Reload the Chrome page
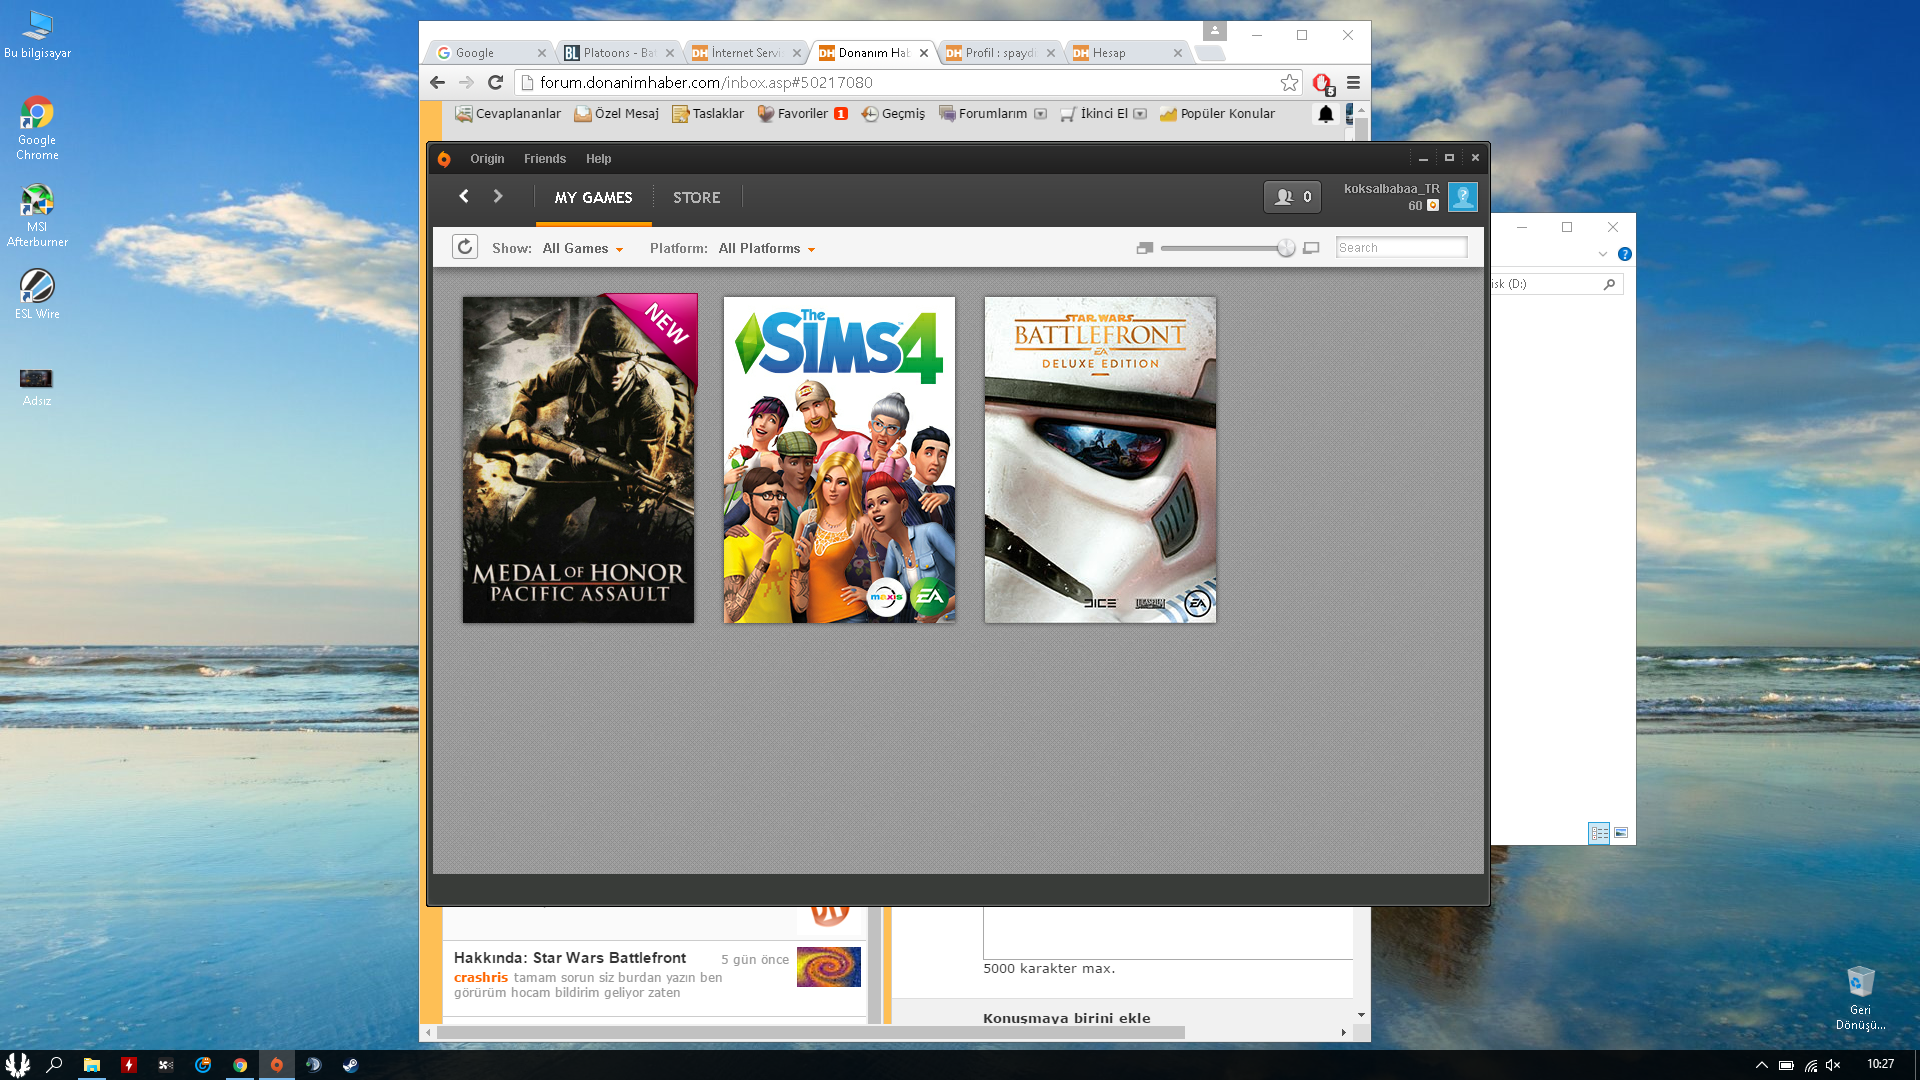 click(x=495, y=83)
